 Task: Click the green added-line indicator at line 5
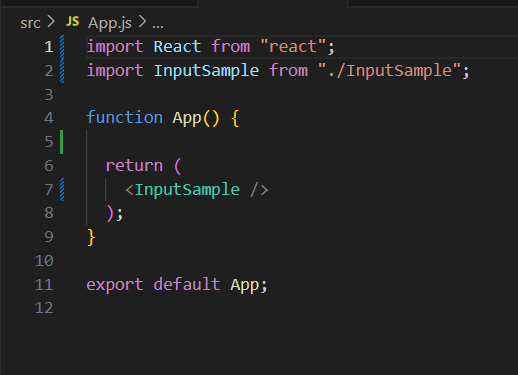coord(61,142)
